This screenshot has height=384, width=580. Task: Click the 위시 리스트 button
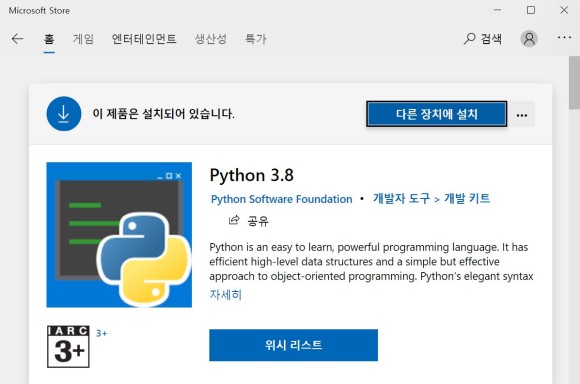(293, 345)
